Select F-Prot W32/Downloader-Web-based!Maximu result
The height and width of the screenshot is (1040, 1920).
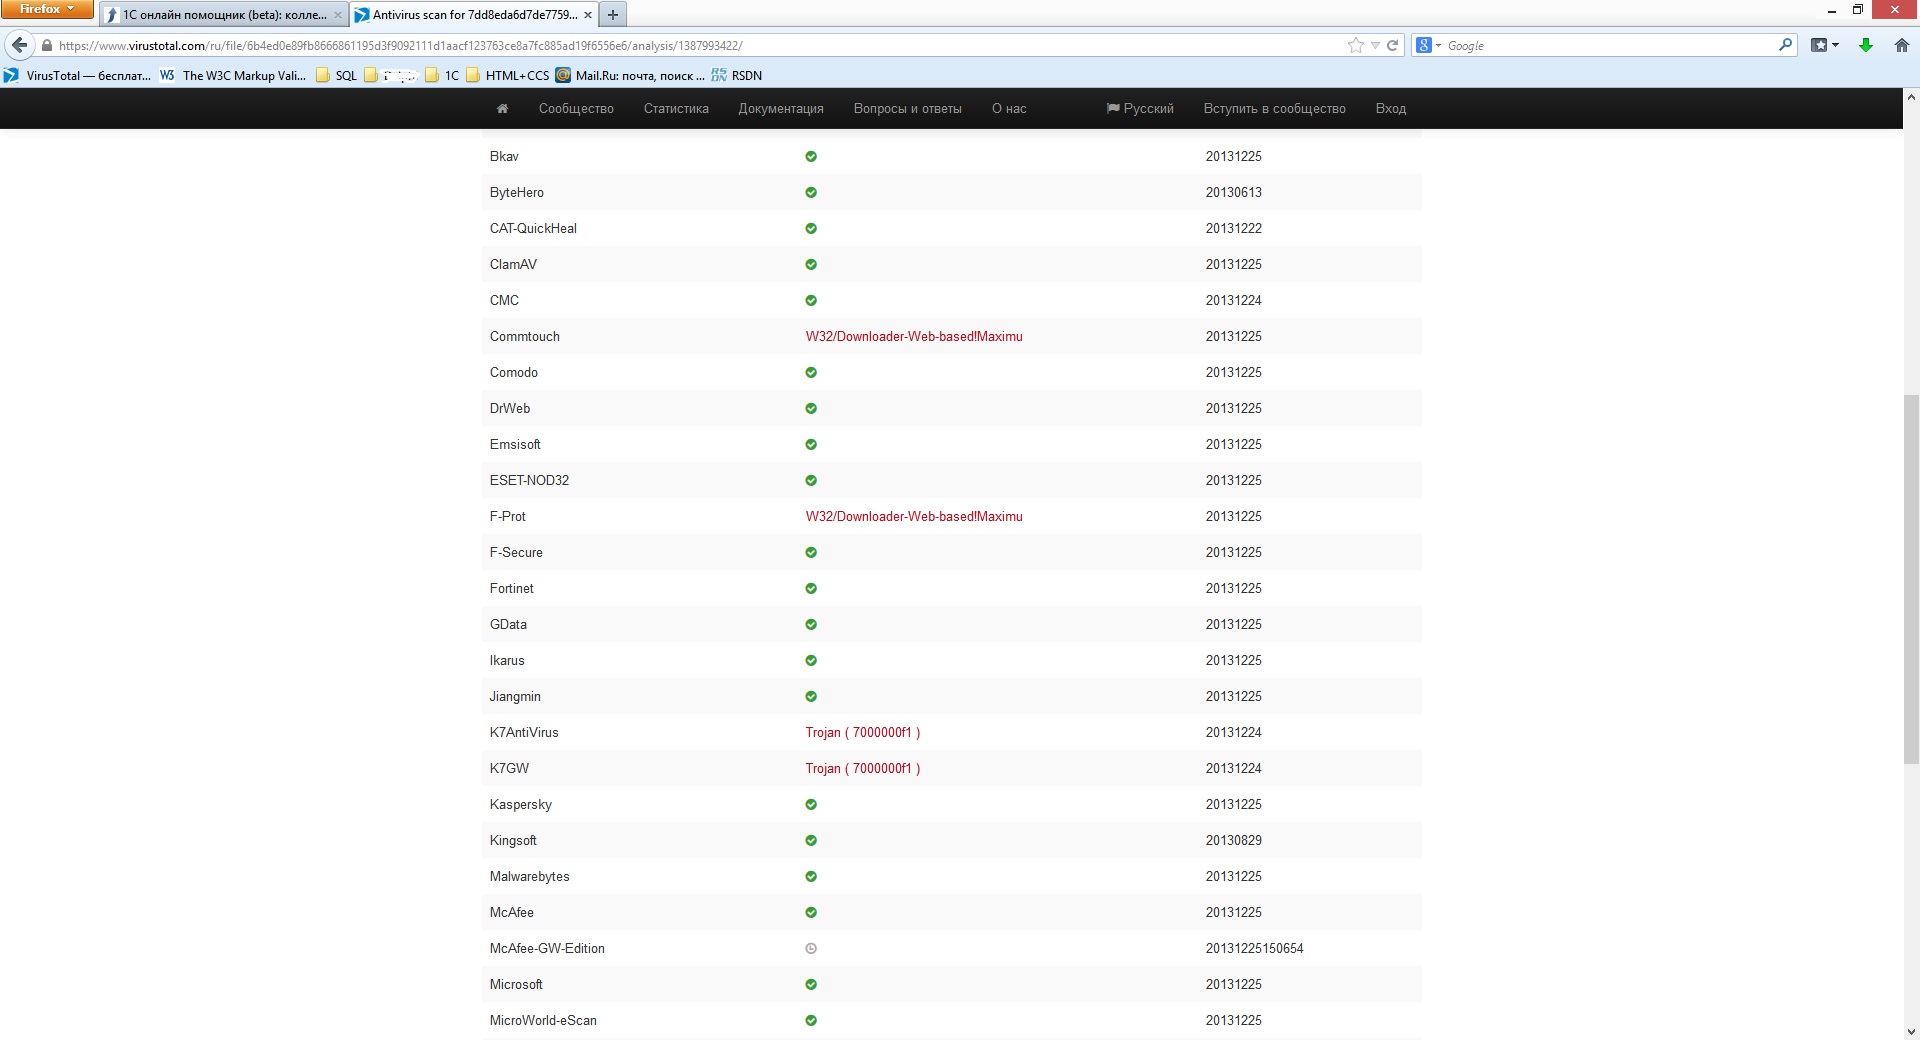[x=914, y=516]
